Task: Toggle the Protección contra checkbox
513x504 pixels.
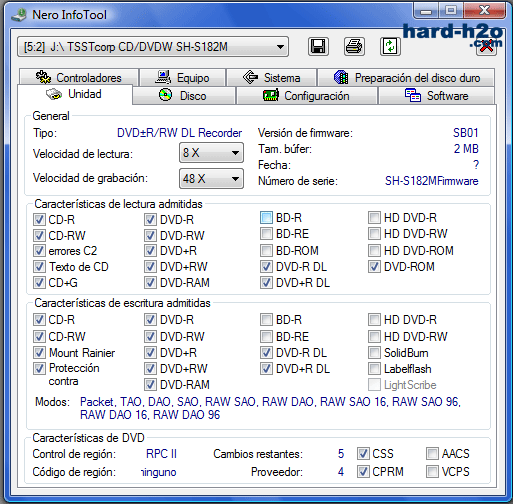Action: click(39, 368)
